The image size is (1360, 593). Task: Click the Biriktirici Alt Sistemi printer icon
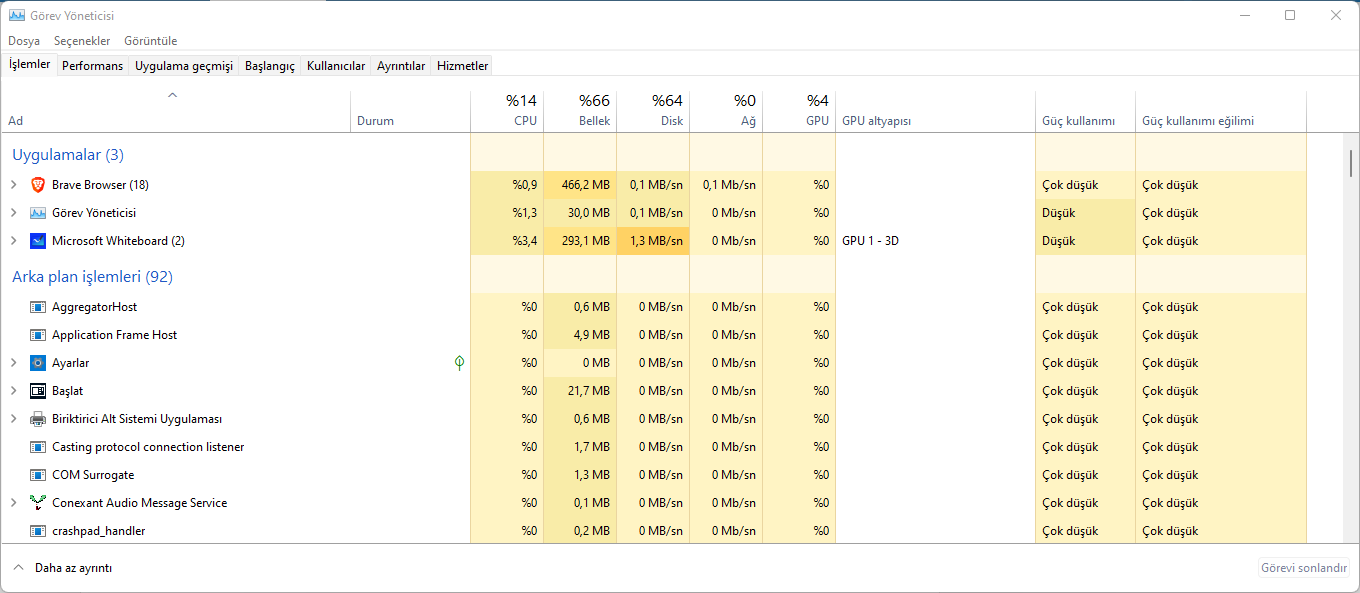(x=38, y=419)
